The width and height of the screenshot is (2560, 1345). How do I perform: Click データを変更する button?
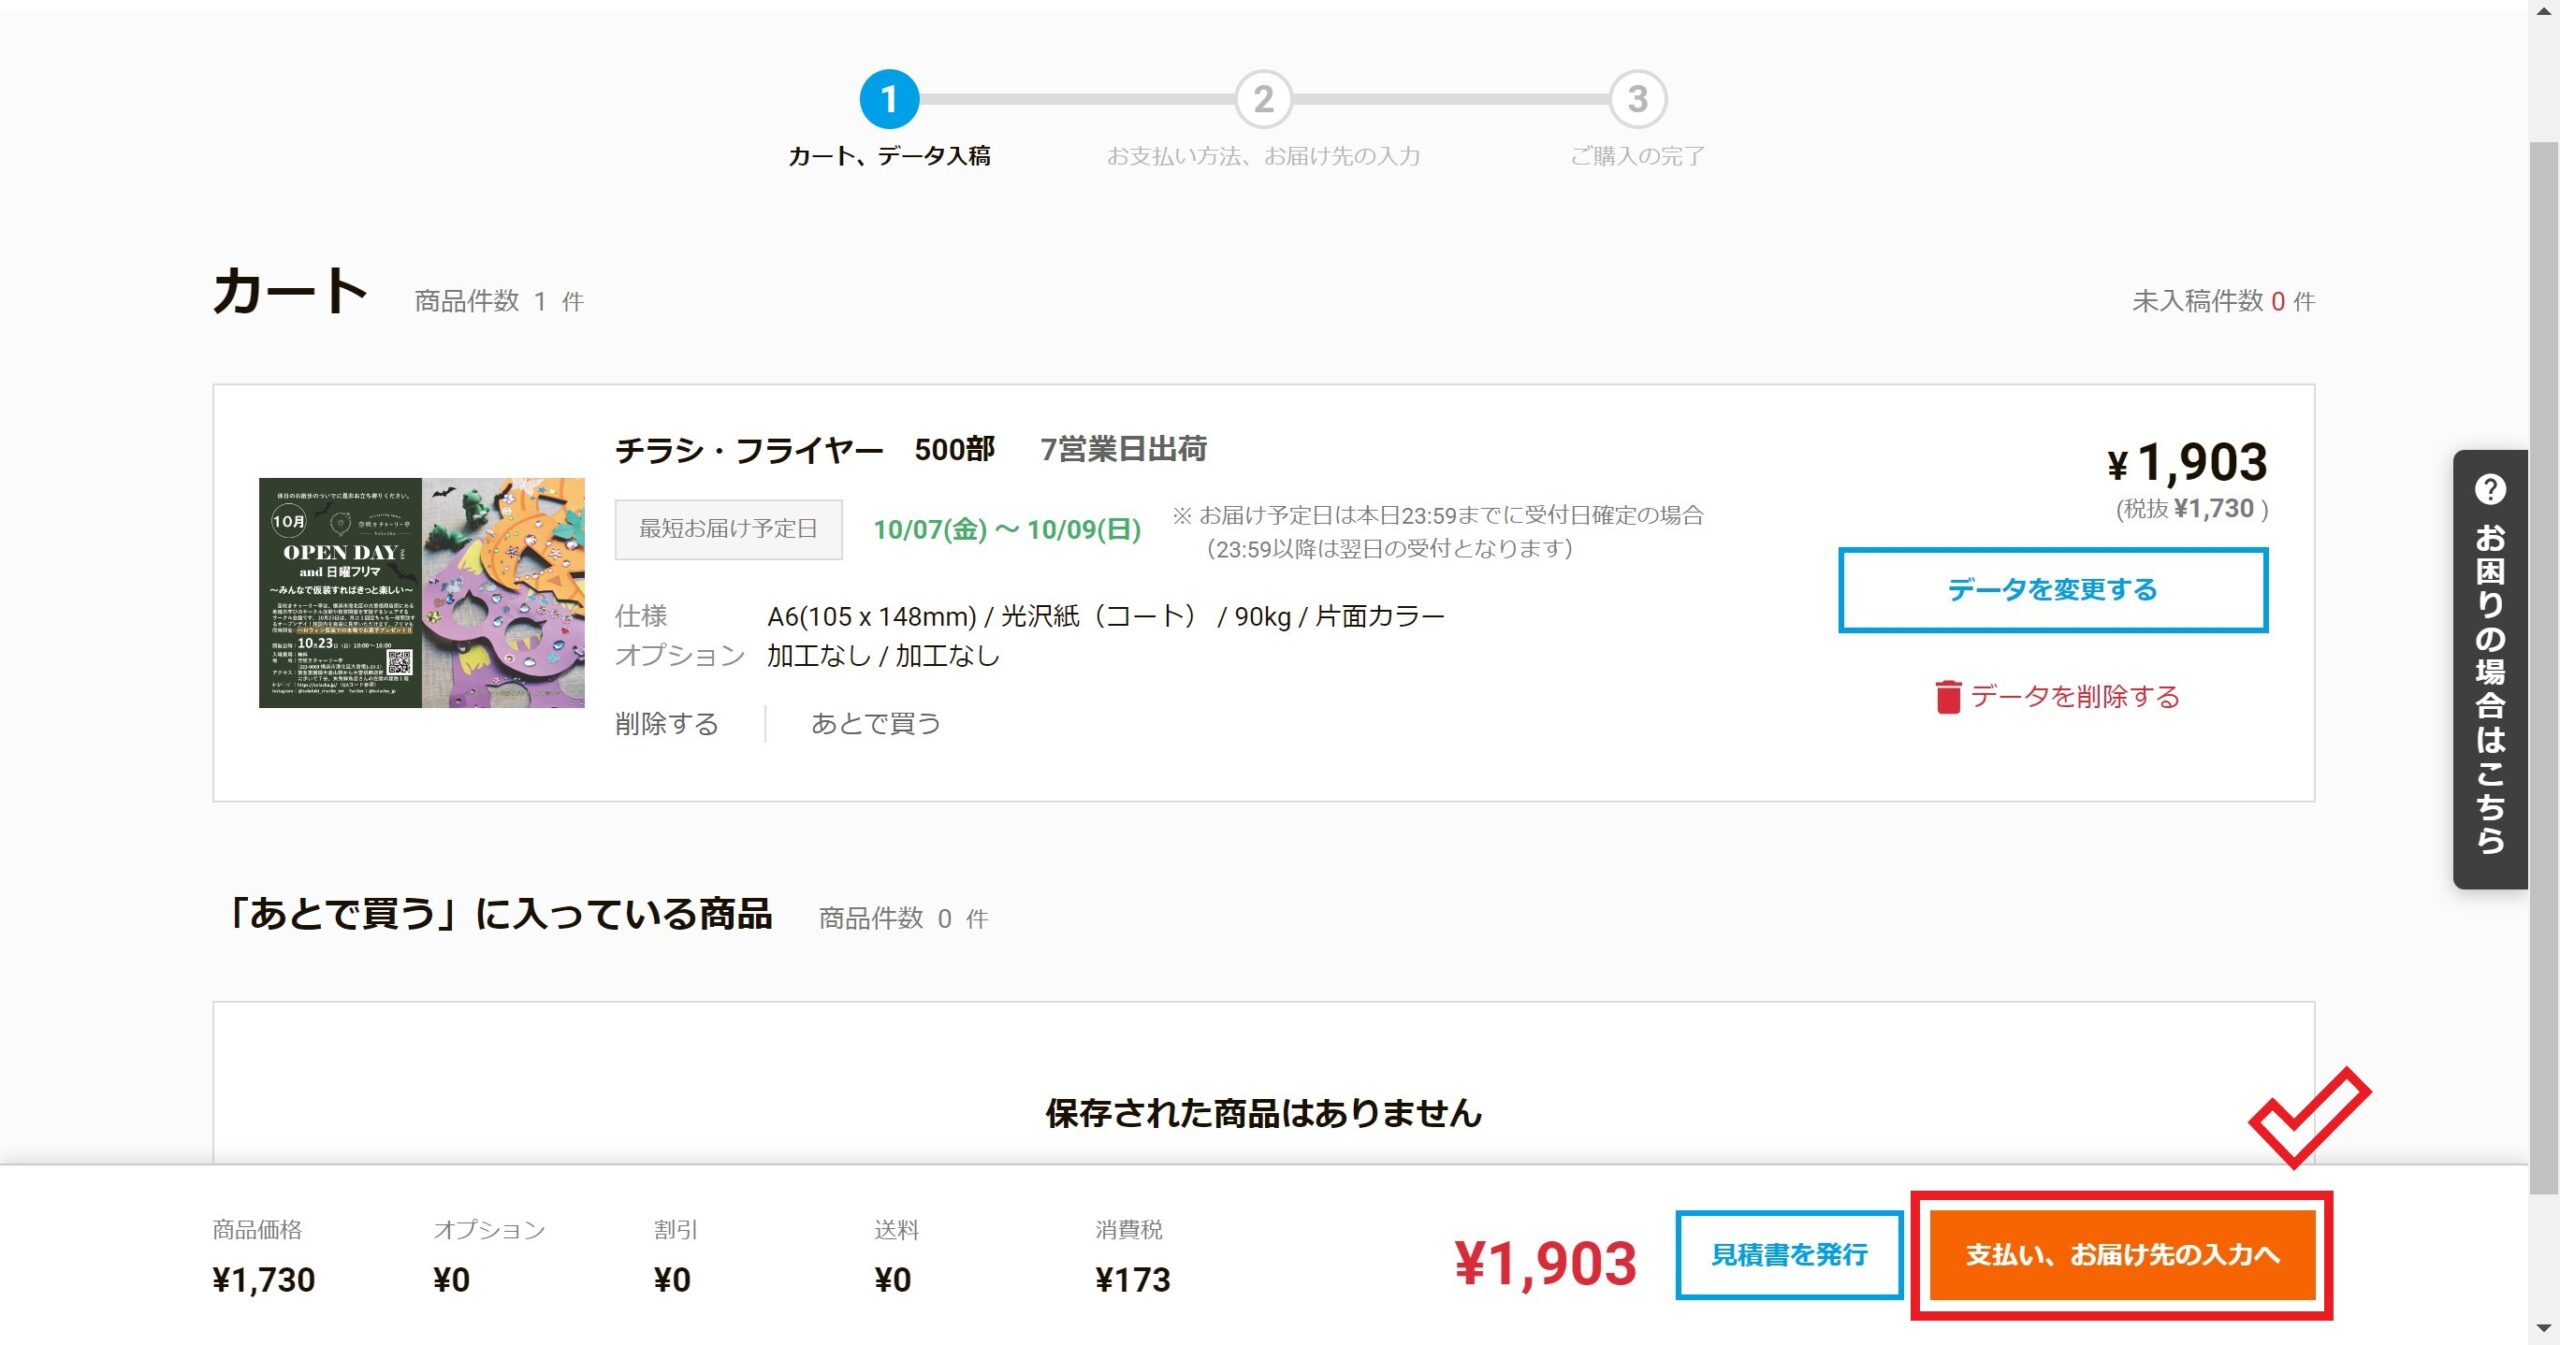coord(2052,590)
